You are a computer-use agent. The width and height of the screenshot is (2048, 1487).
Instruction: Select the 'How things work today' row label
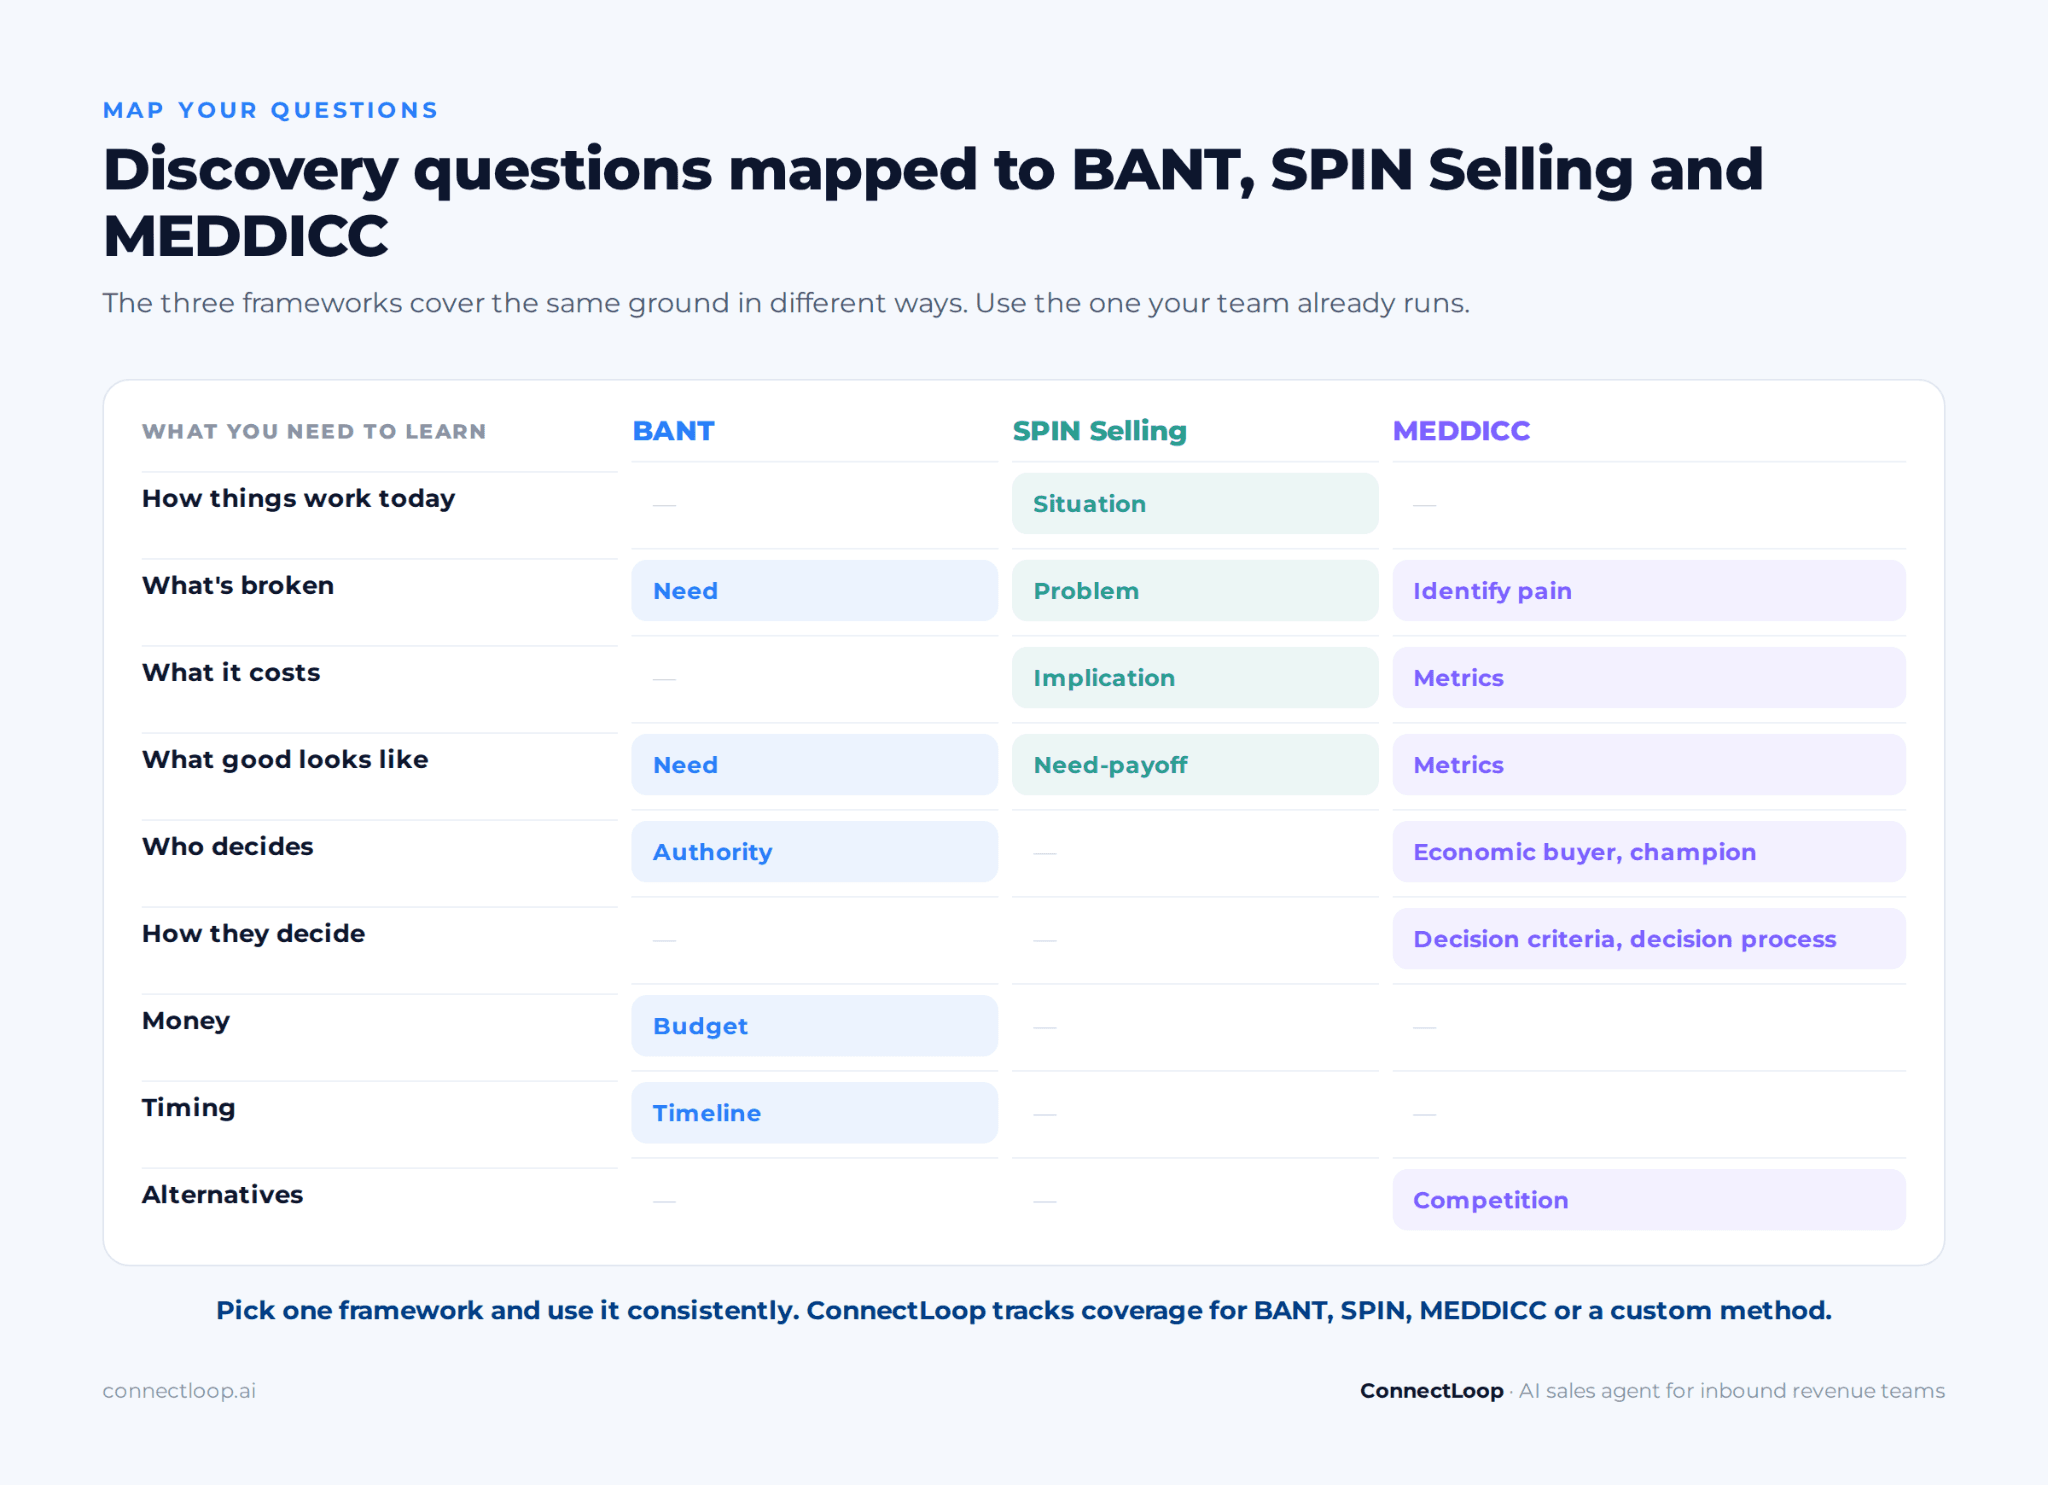click(x=298, y=499)
